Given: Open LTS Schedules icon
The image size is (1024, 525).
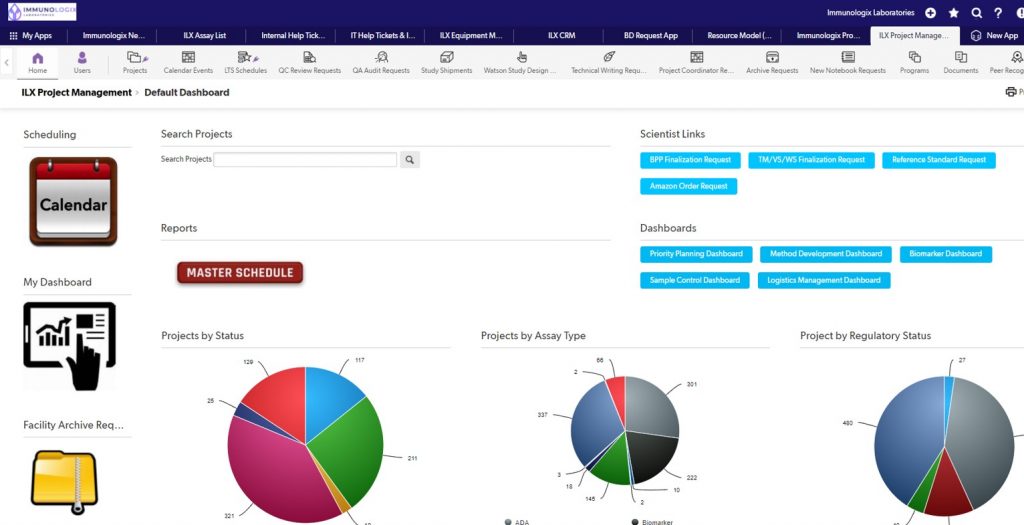Looking at the screenshot, I should 246,63.
